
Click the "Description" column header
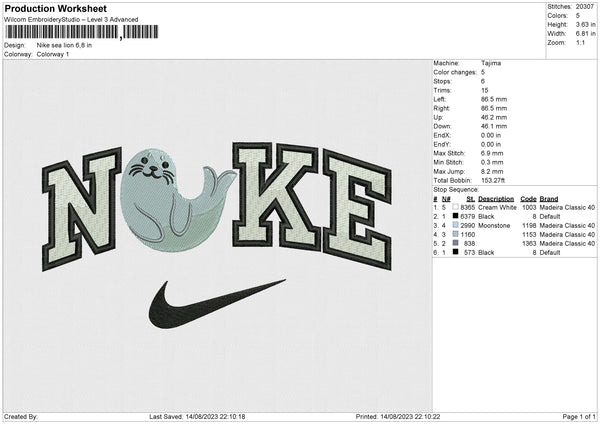tap(496, 199)
